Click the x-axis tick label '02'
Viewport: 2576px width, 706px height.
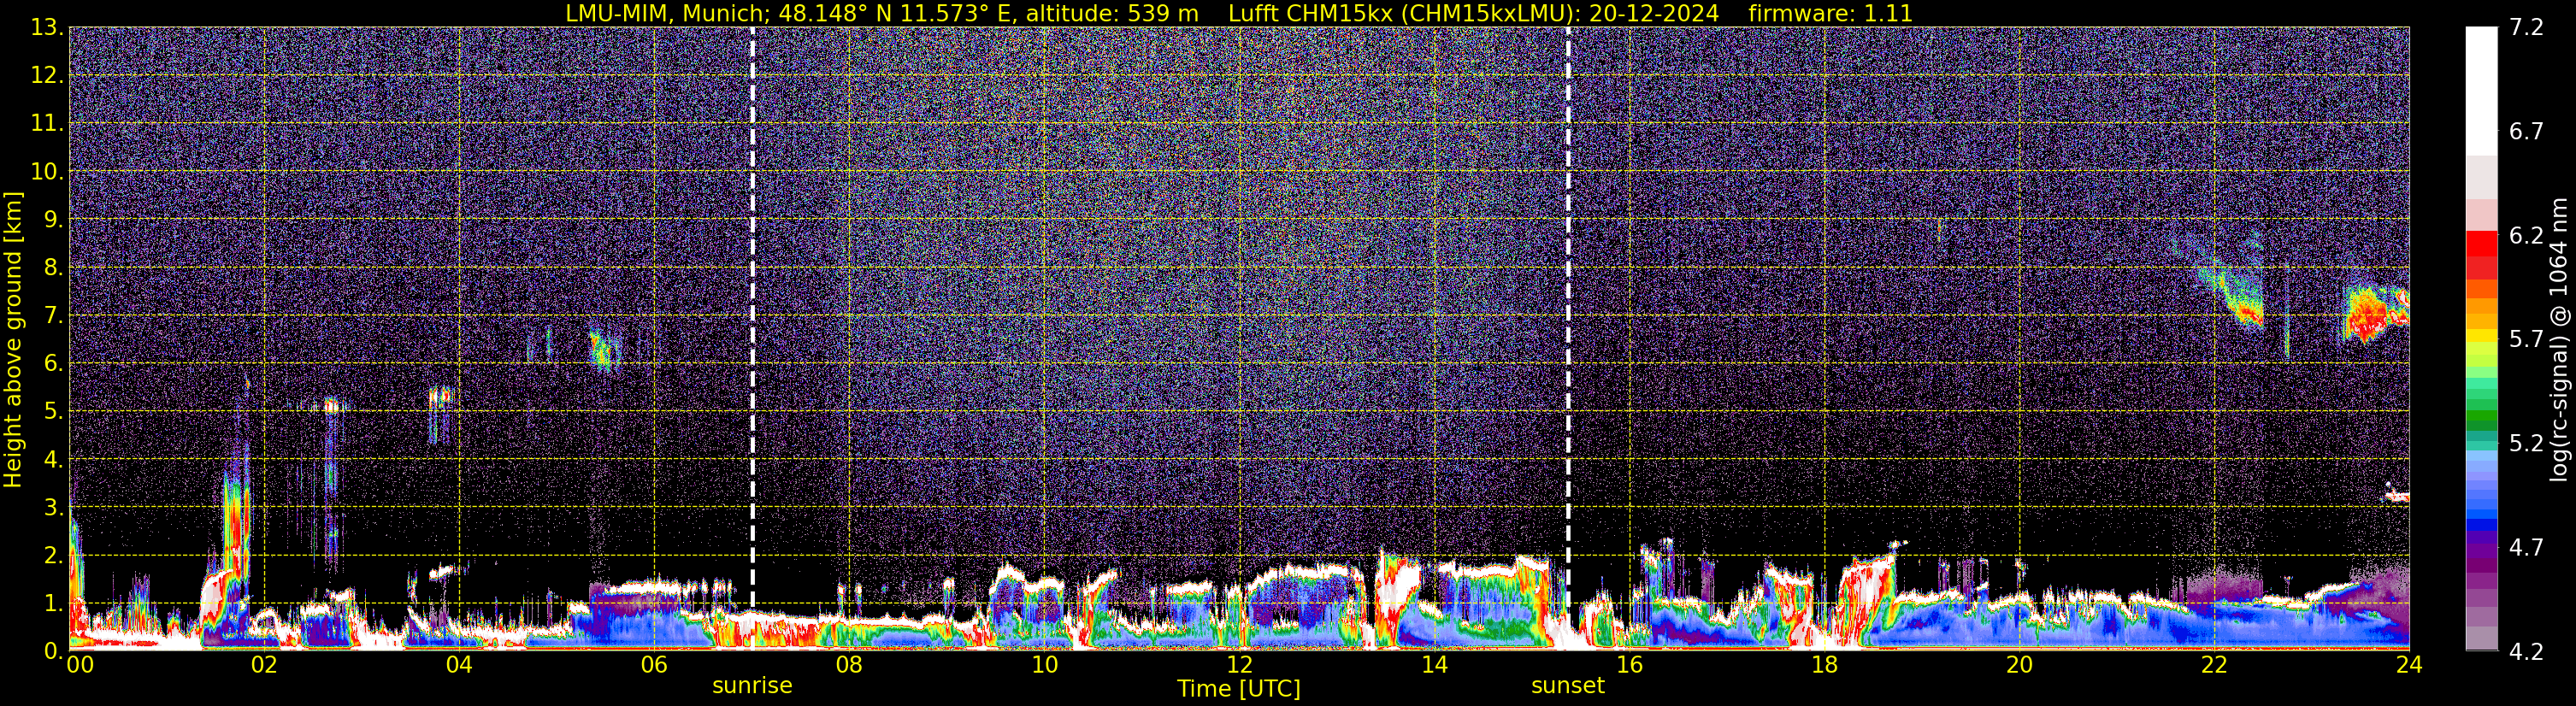[x=264, y=666]
